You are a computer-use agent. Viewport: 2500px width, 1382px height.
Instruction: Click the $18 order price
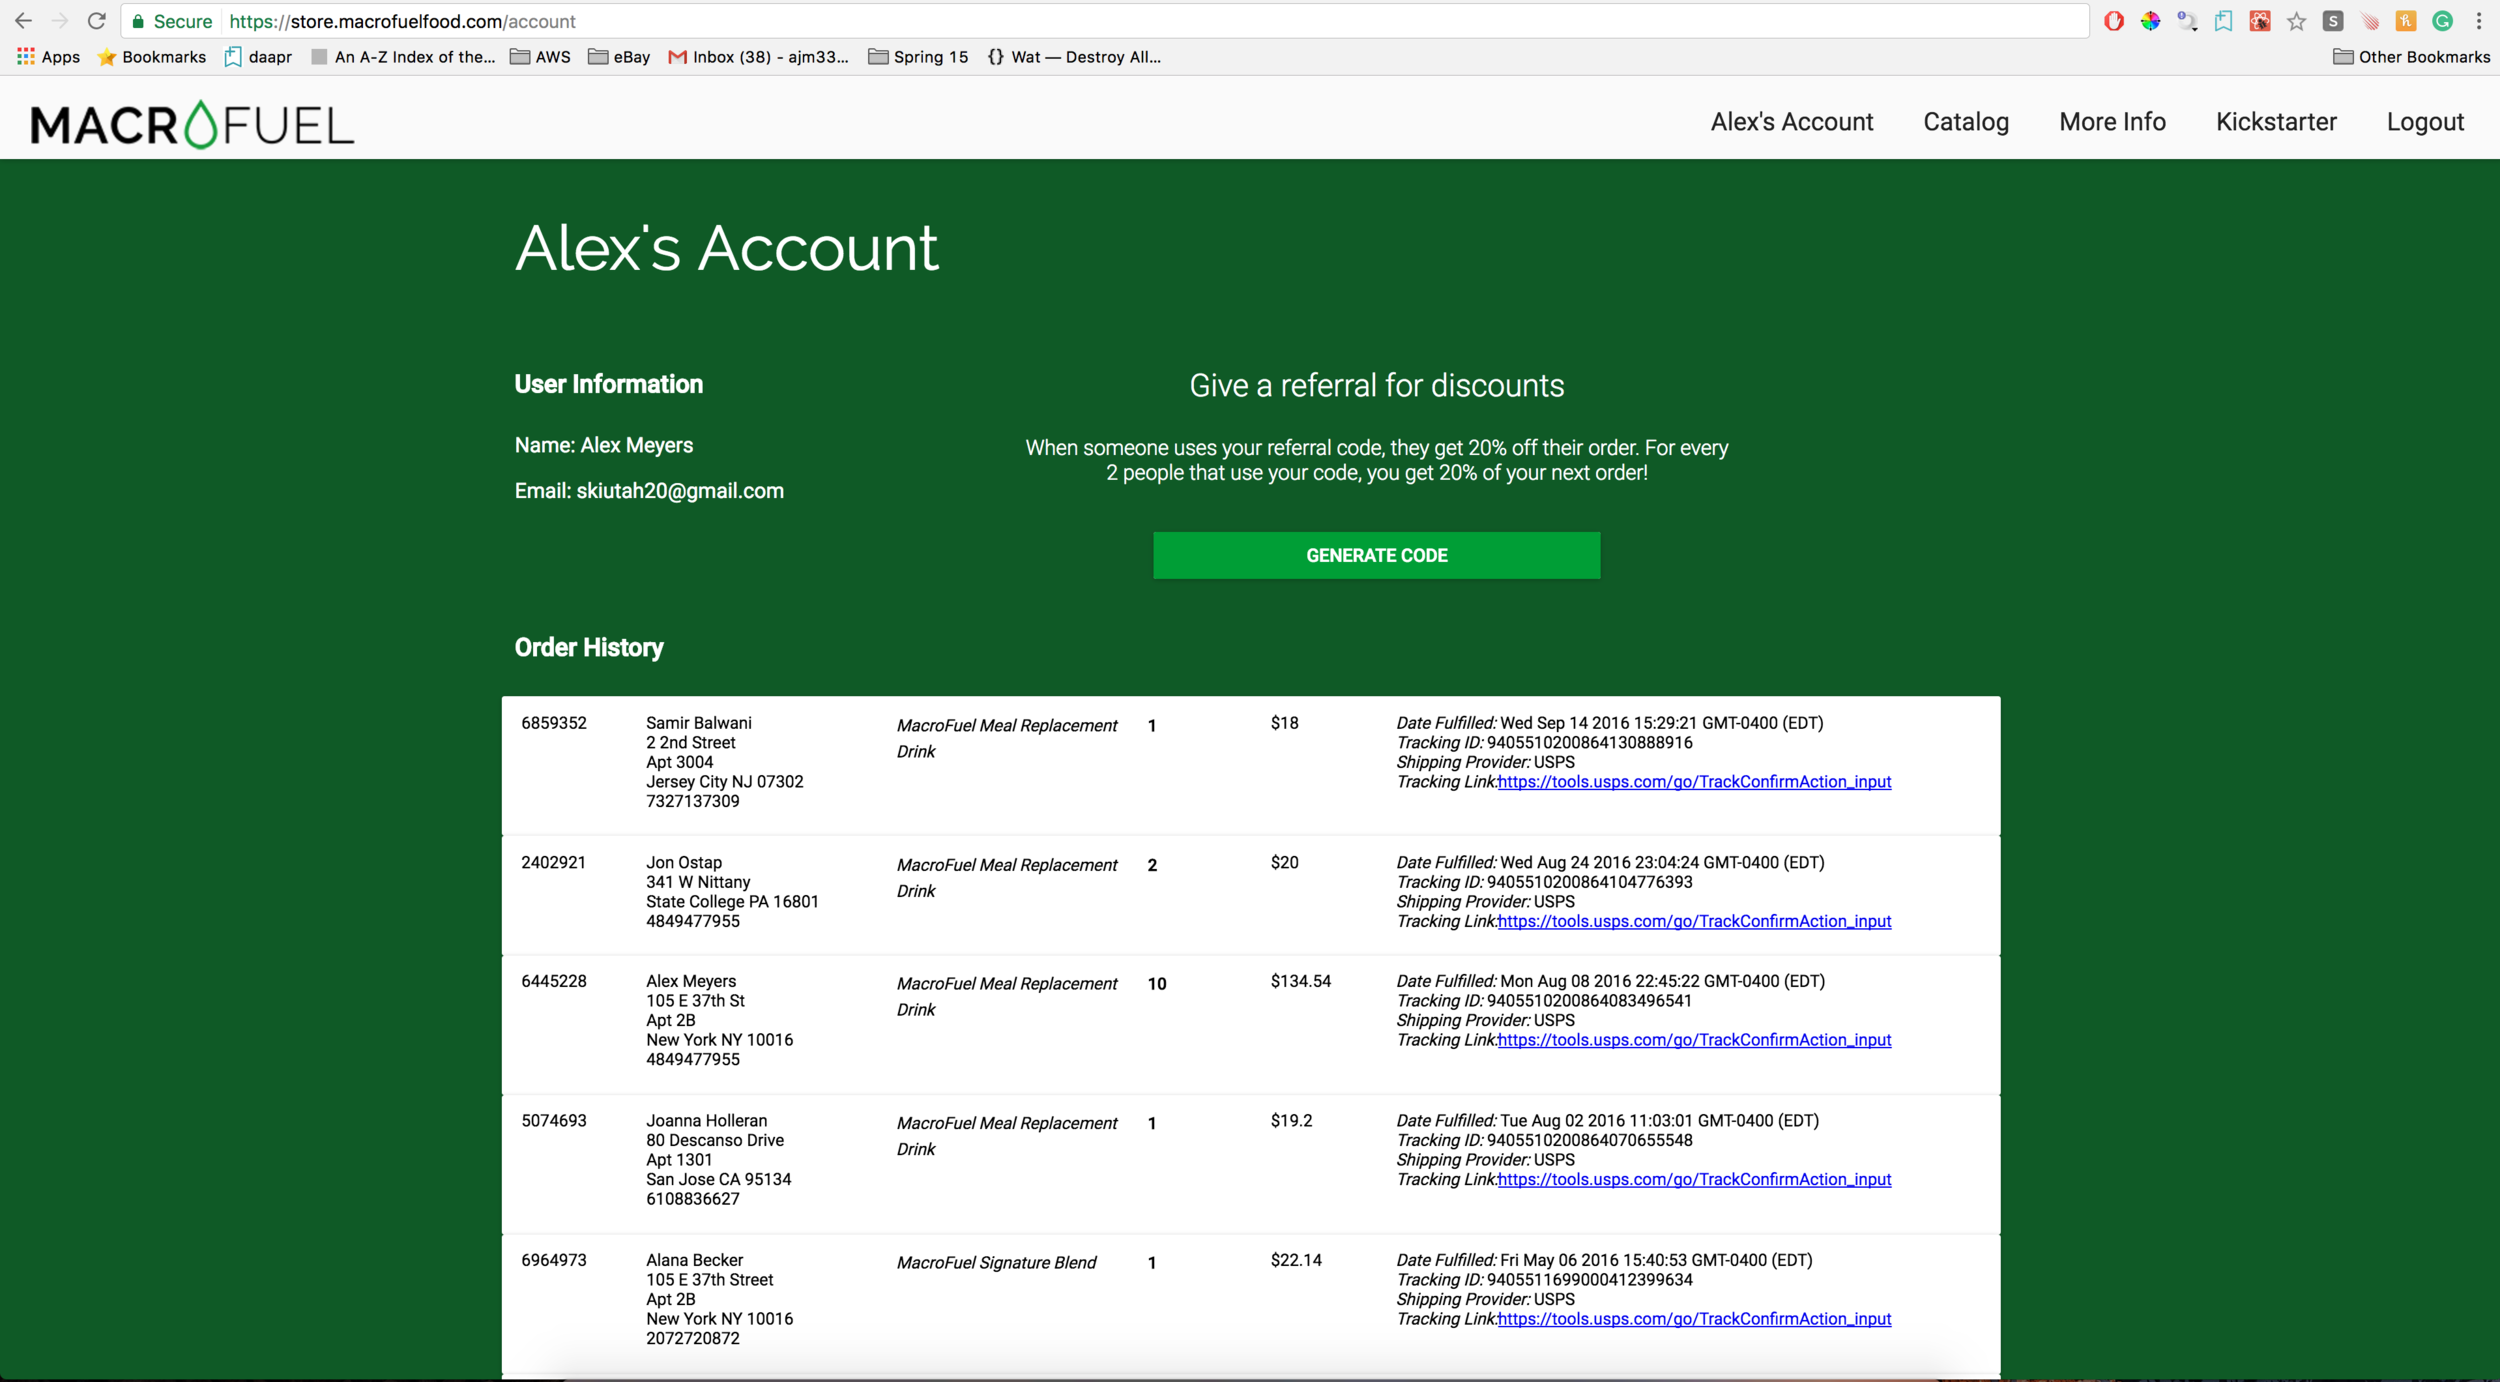(x=1284, y=723)
